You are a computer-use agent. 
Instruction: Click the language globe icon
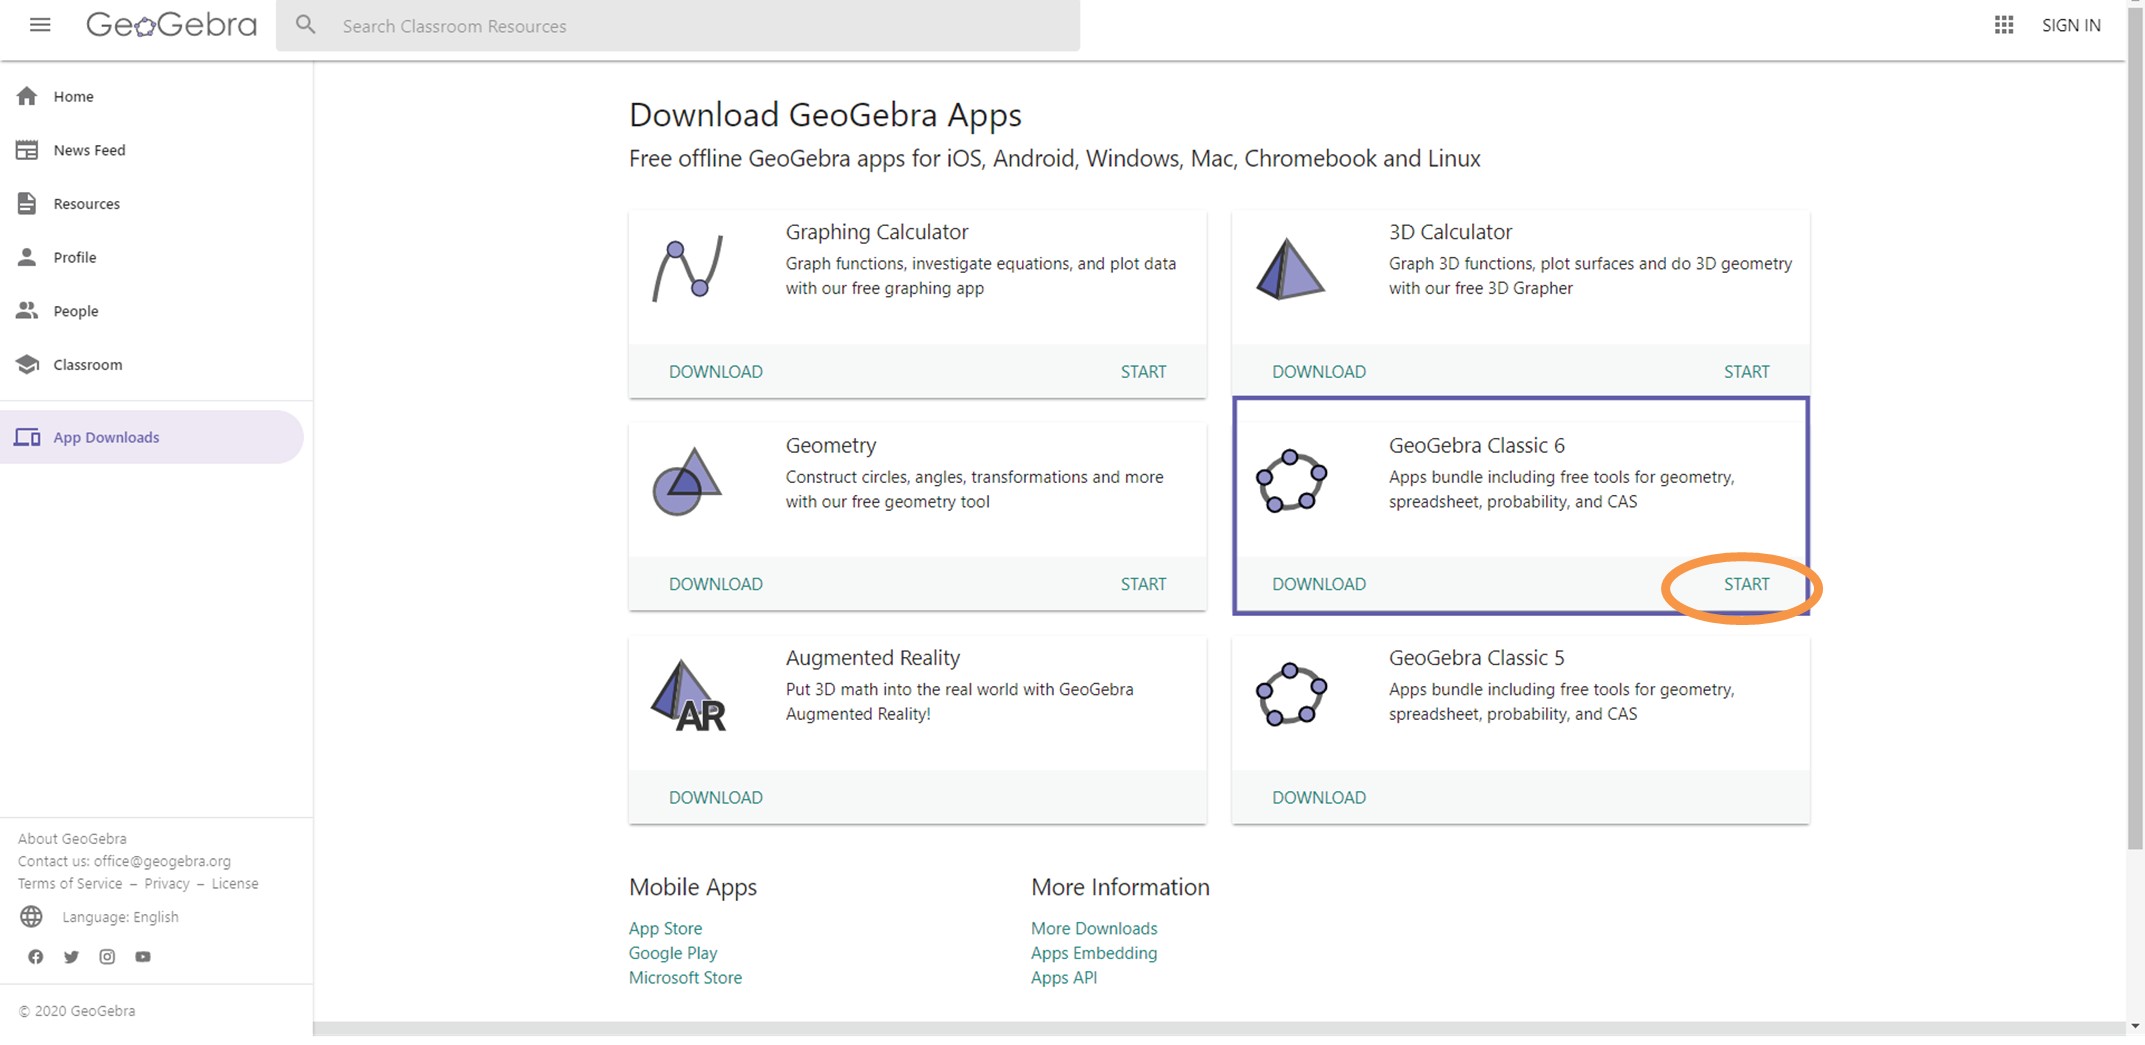tap(32, 916)
